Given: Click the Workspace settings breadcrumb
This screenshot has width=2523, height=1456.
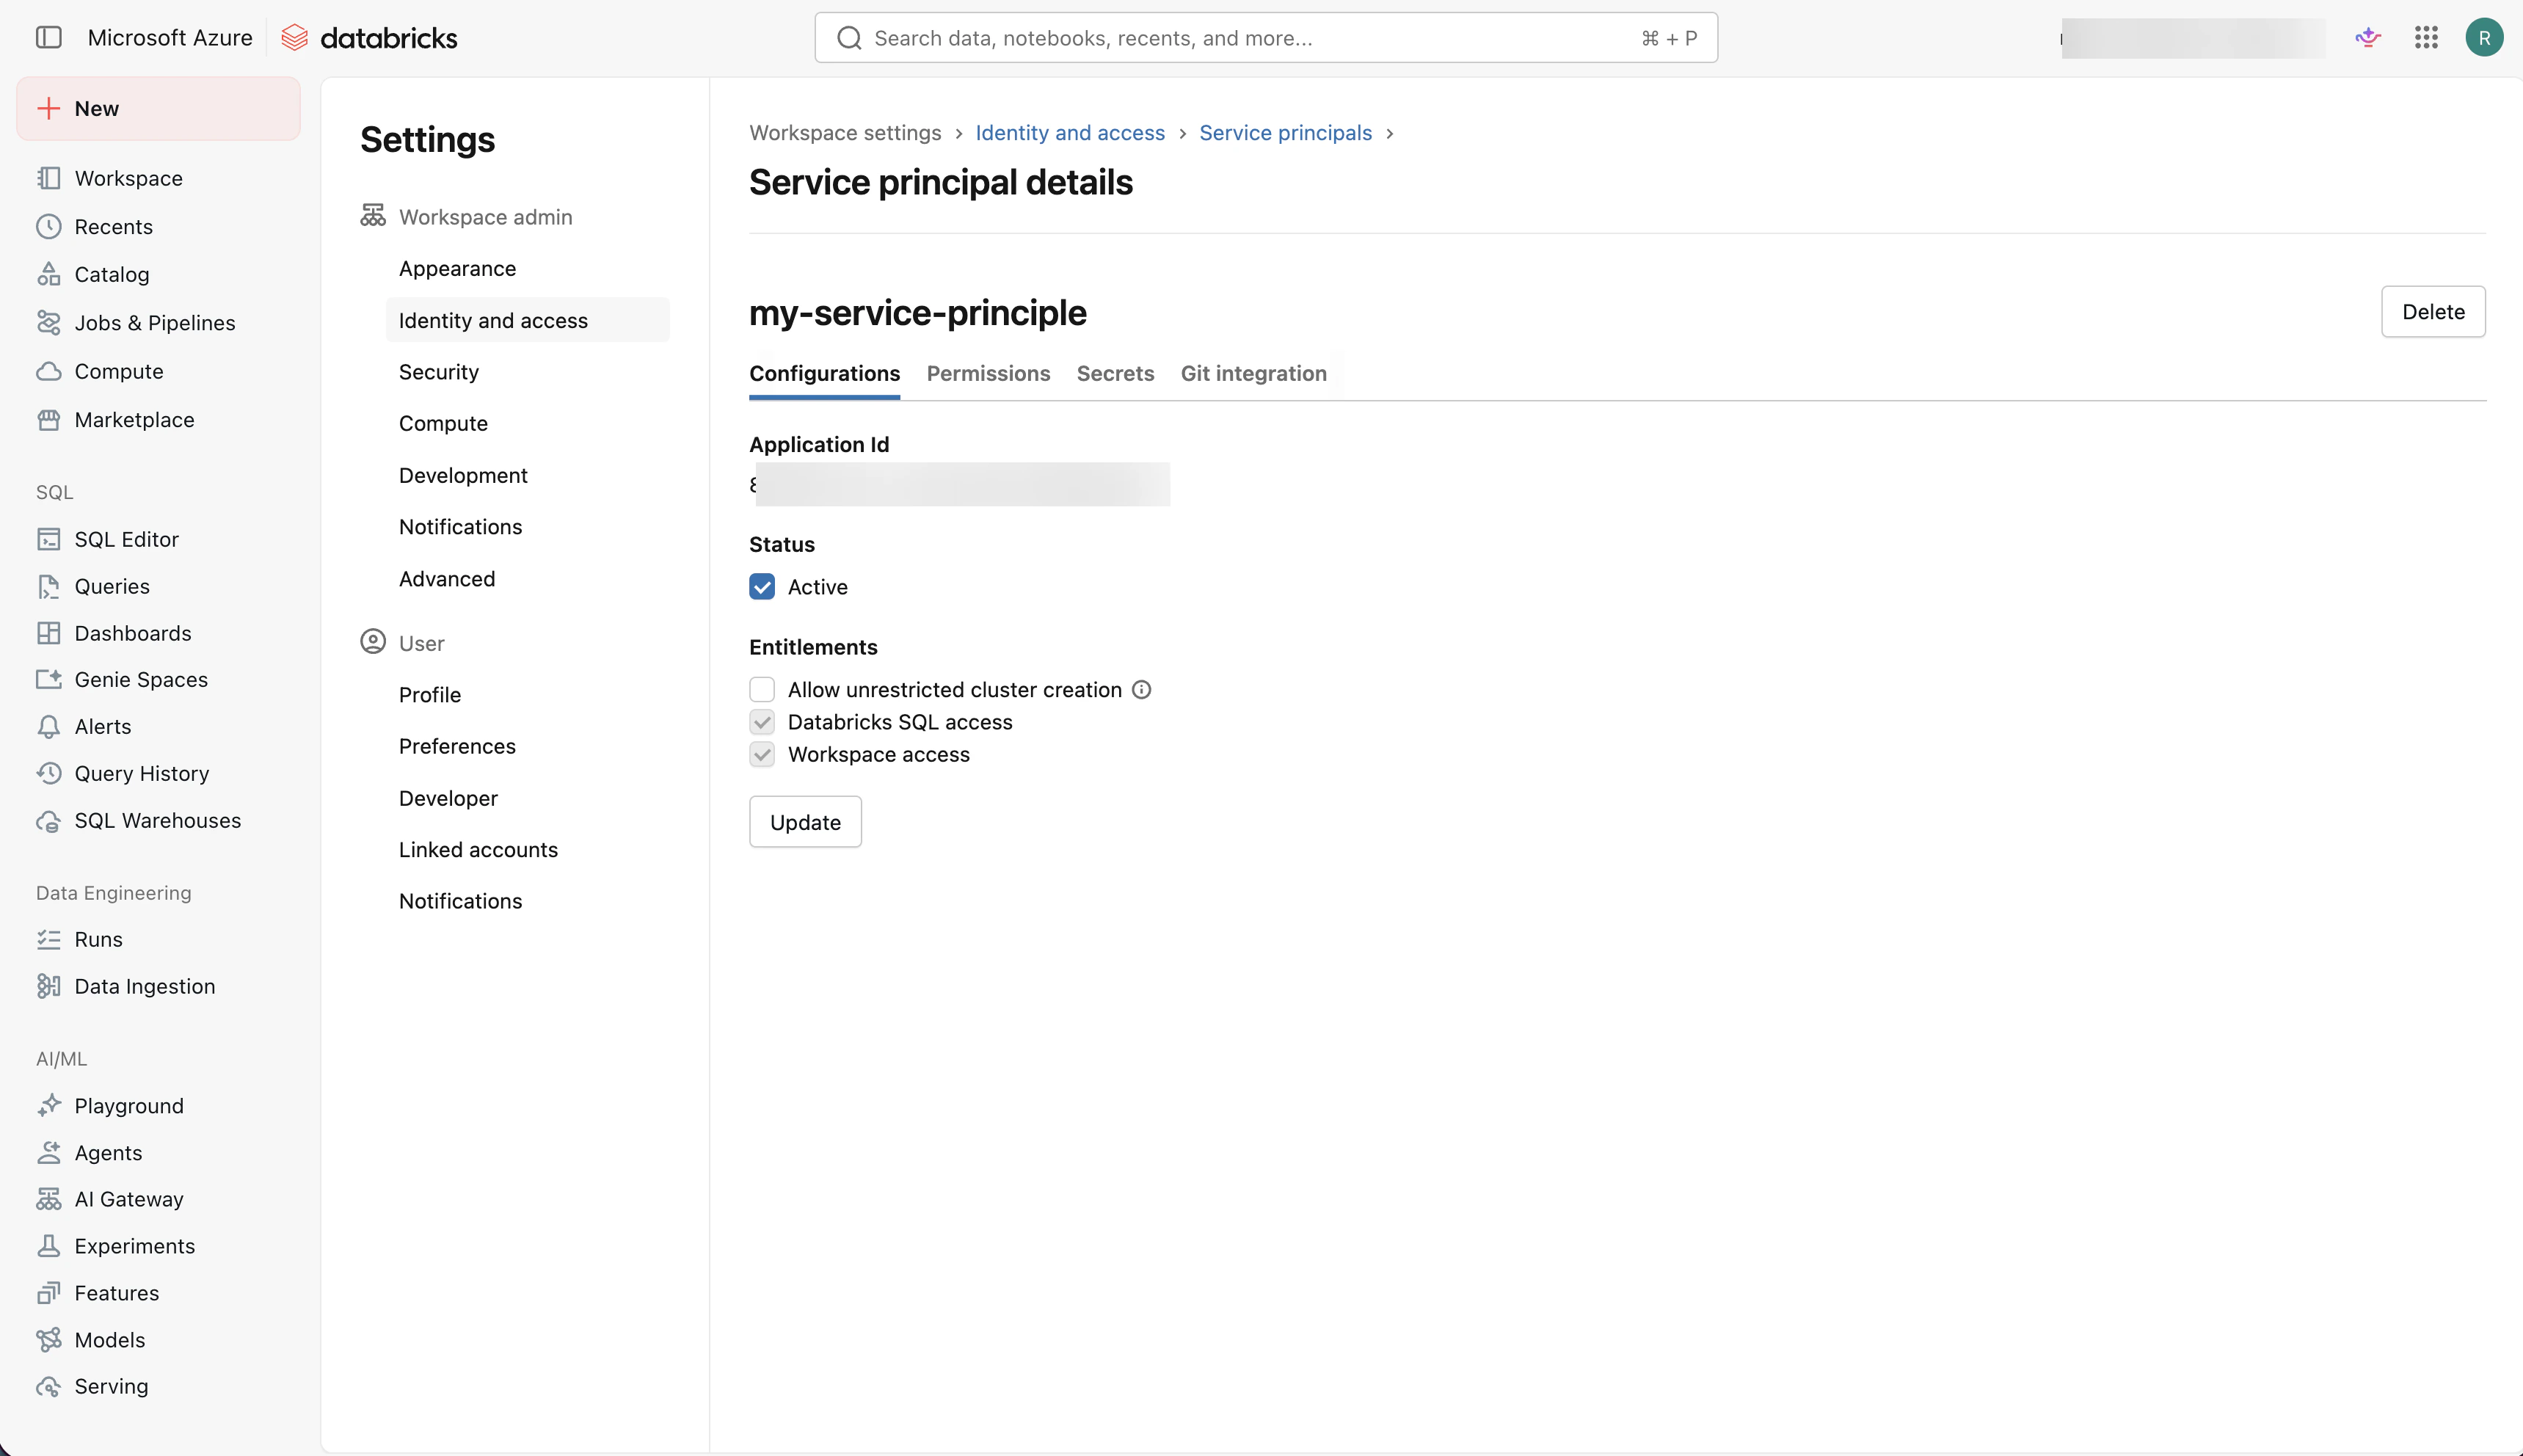Looking at the screenshot, I should (845, 133).
